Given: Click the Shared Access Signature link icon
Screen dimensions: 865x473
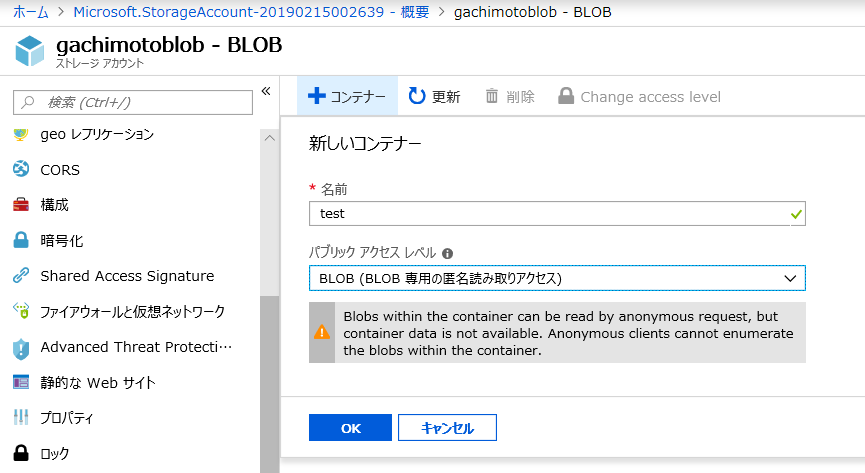Looking at the screenshot, I should (x=21, y=275).
